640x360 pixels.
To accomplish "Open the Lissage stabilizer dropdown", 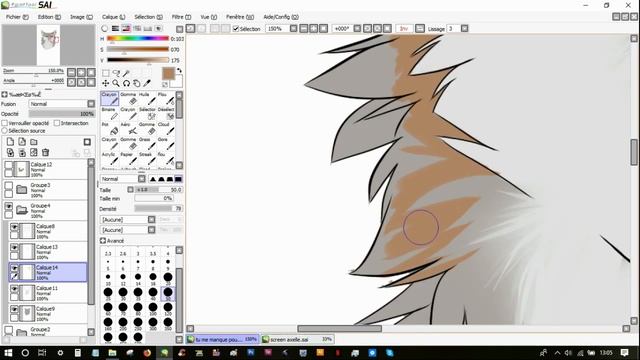I will (x=464, y=29).
